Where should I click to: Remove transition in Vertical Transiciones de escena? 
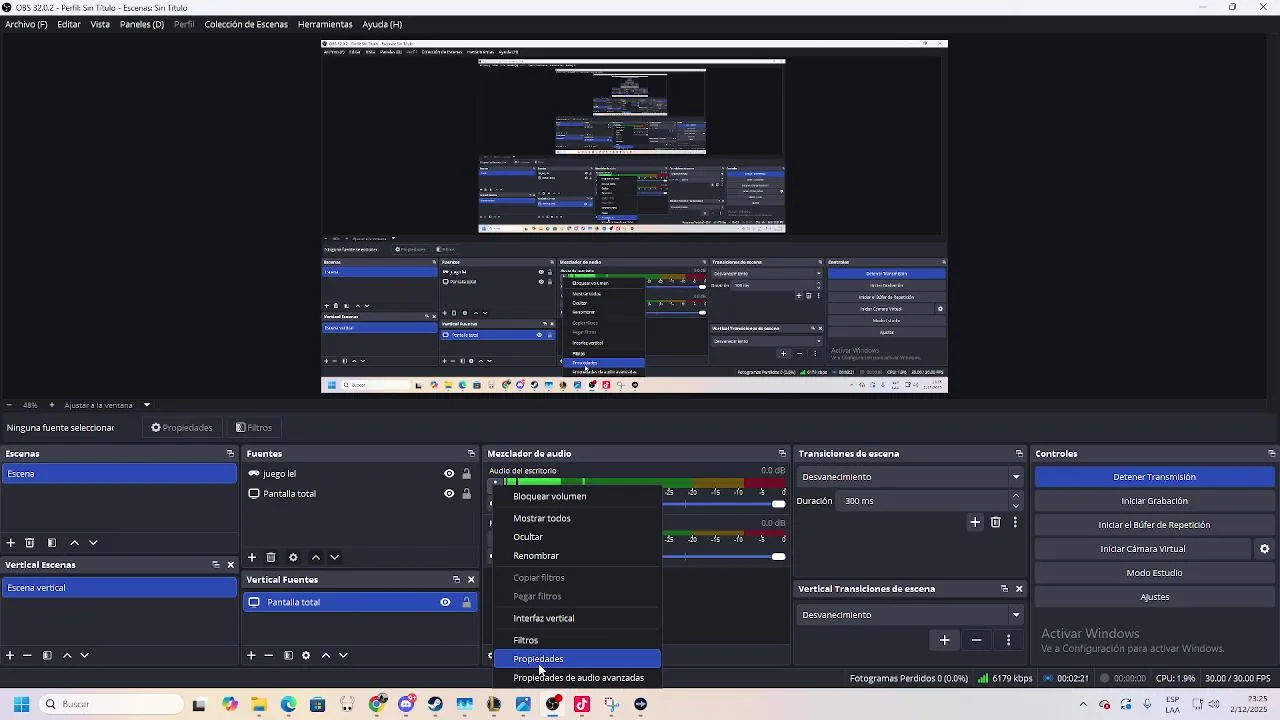pyautogui.click(x=976, y=640)
